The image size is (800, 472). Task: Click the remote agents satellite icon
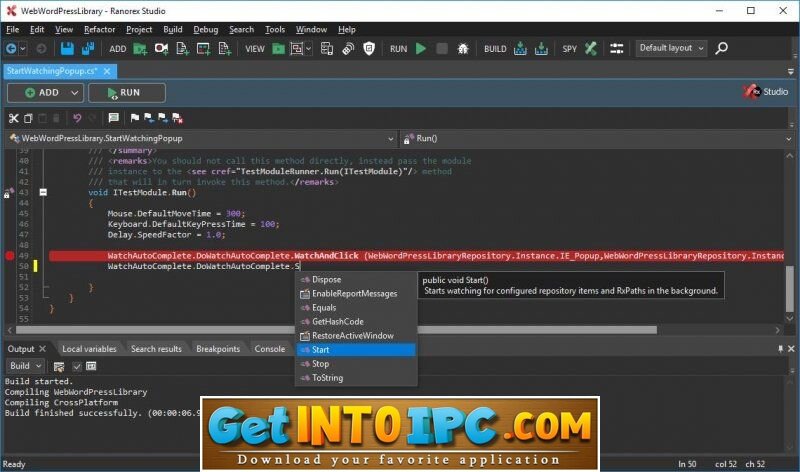(x=348, y=49)
